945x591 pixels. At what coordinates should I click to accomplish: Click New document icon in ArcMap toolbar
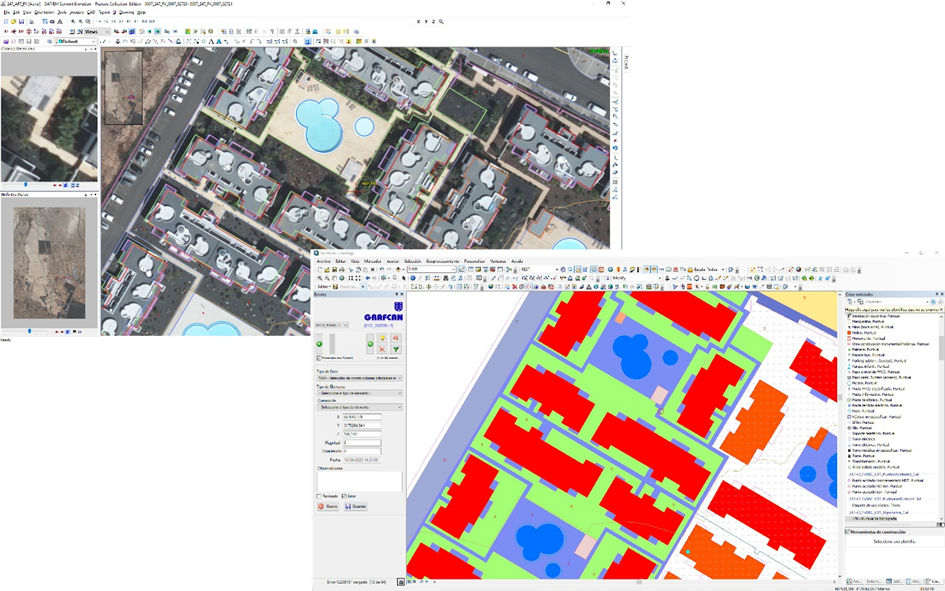click(320, 269)
